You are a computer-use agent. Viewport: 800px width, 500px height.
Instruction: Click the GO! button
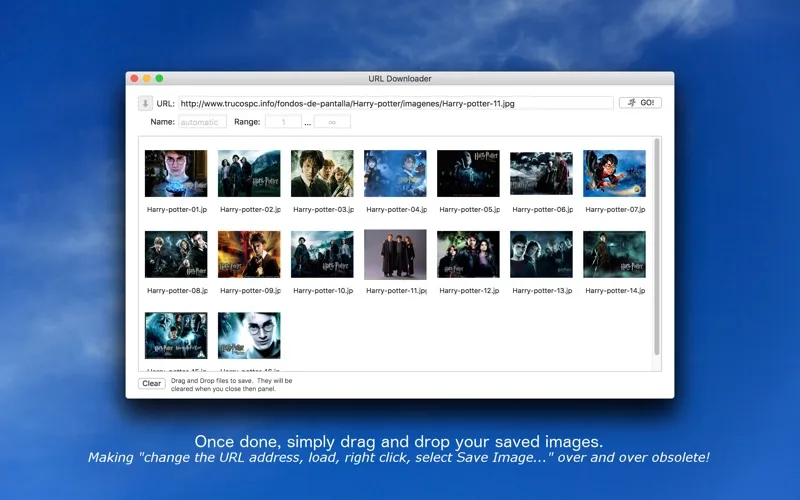coord(640,103)
